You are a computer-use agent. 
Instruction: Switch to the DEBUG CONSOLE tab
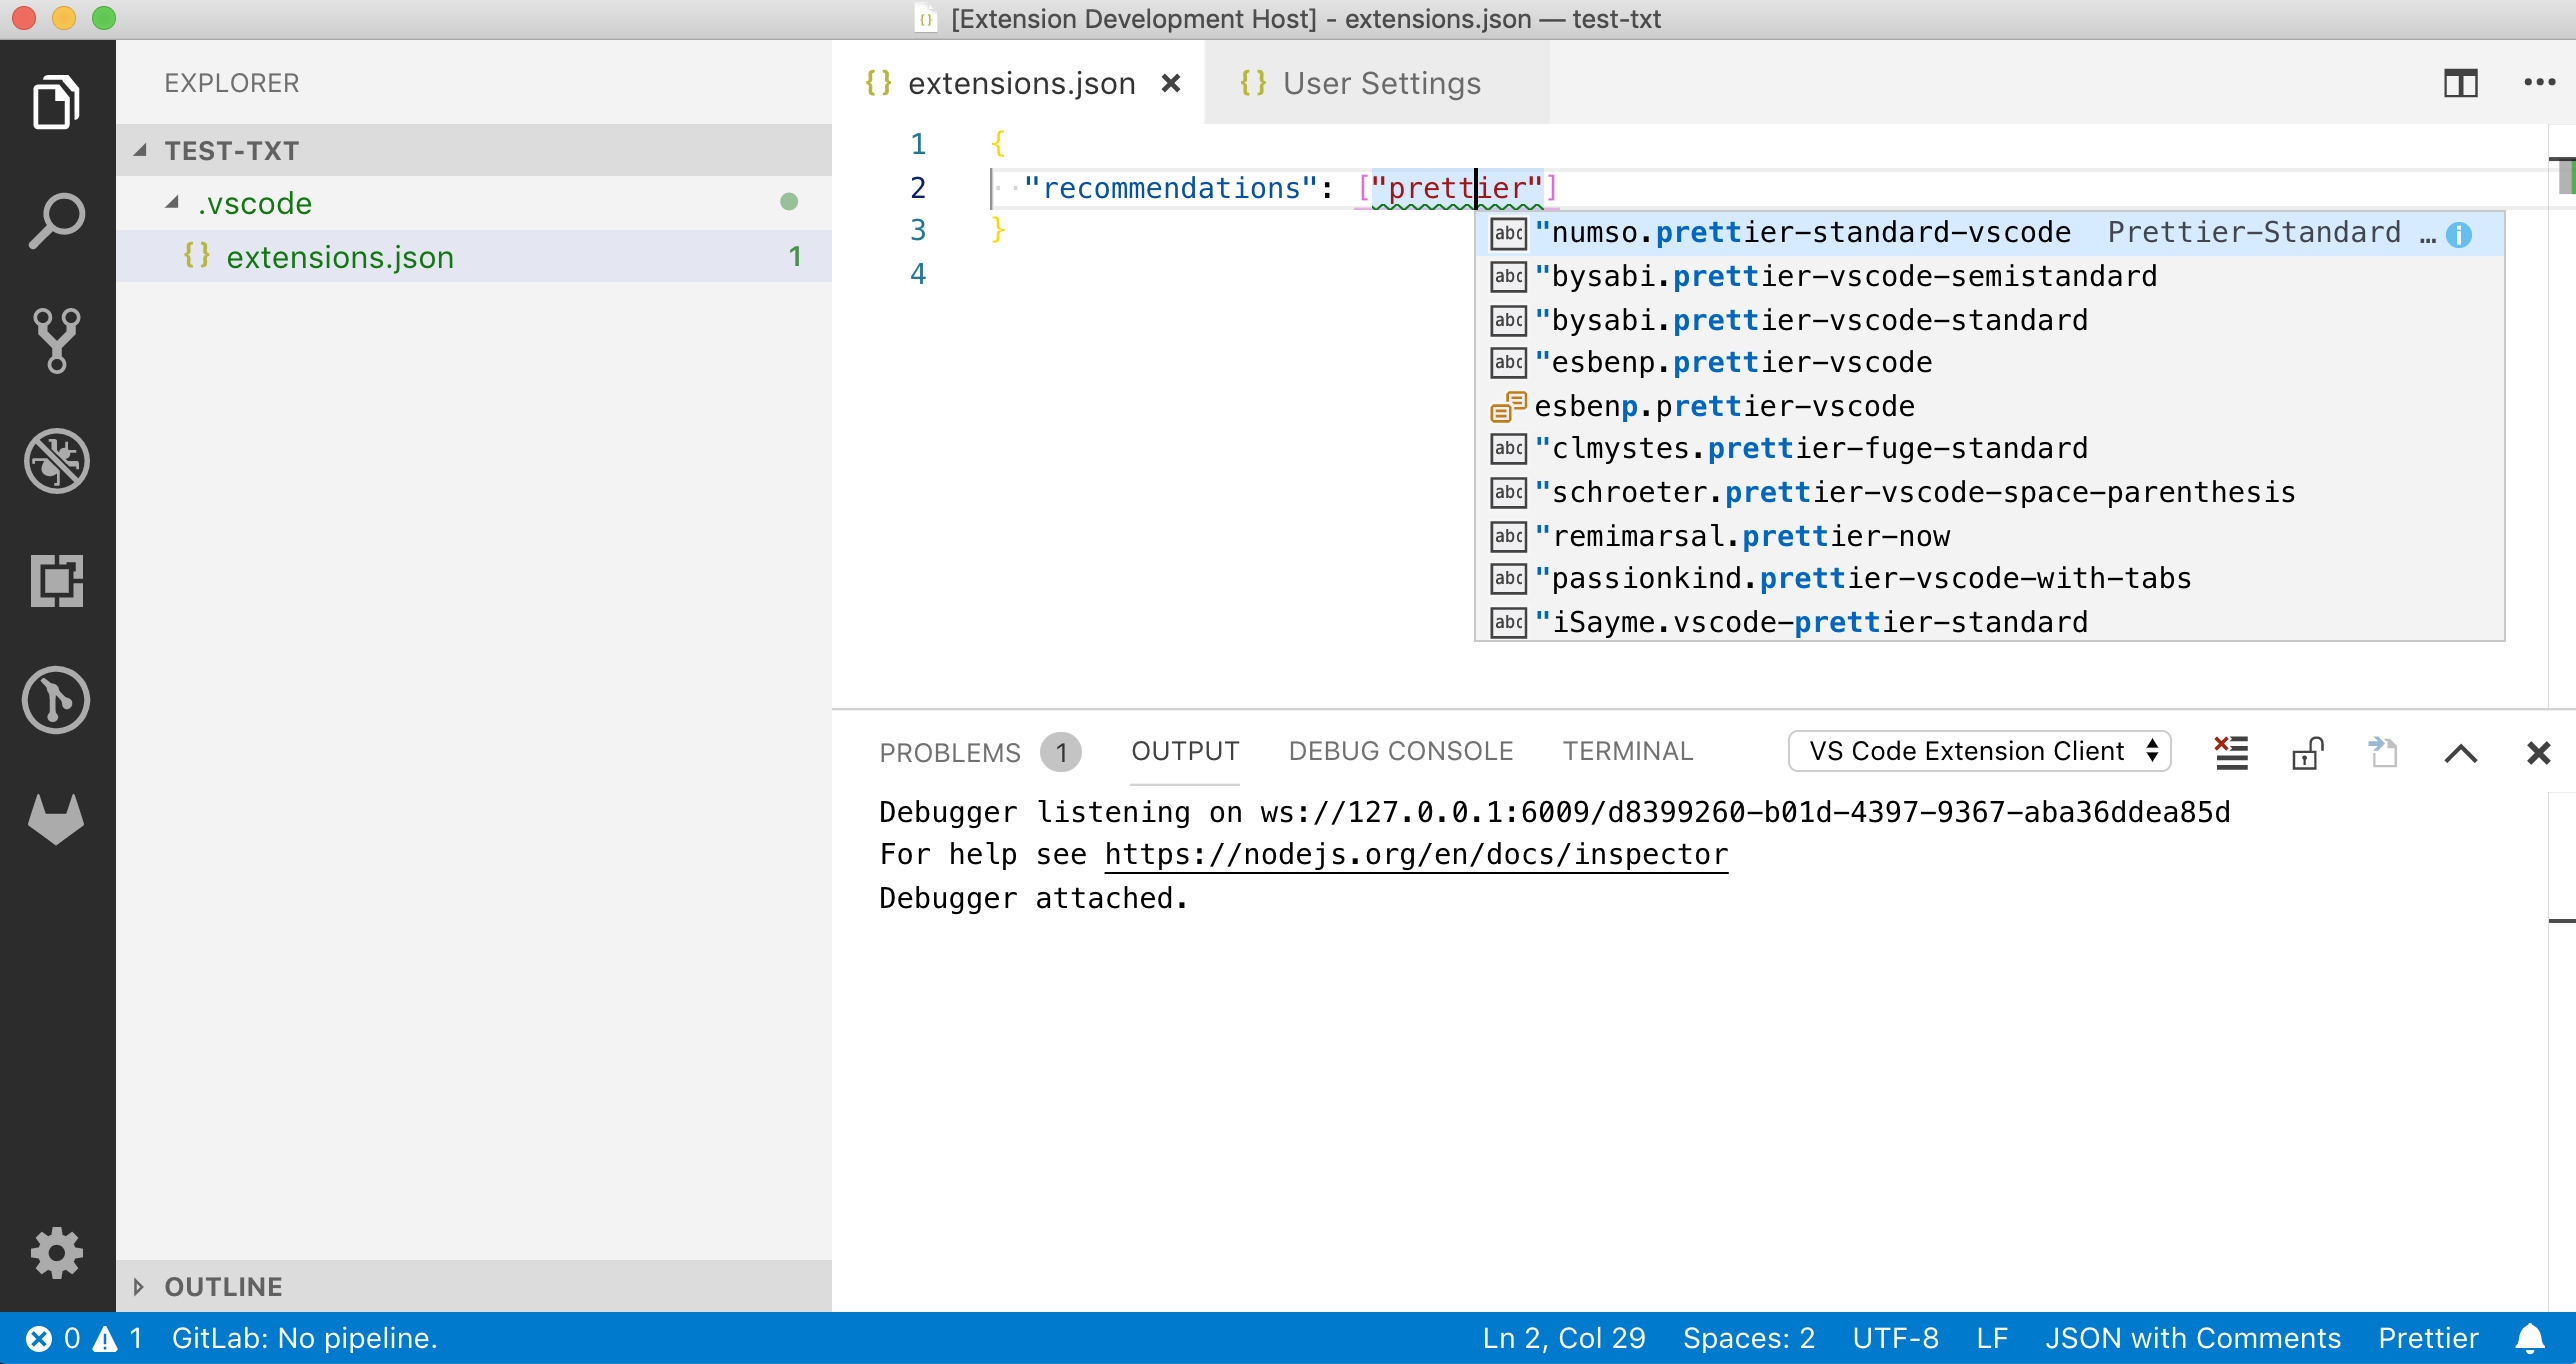1400,751
